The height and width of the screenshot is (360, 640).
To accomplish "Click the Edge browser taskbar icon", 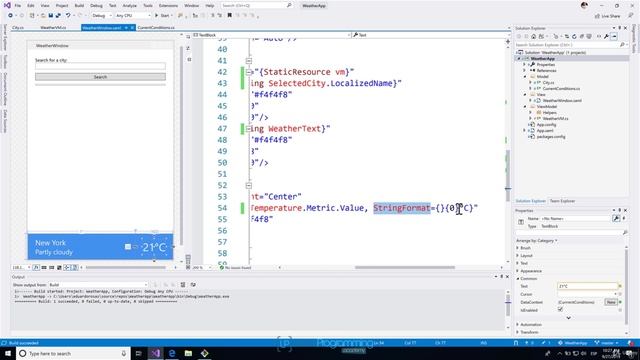I will pos(172,353).
